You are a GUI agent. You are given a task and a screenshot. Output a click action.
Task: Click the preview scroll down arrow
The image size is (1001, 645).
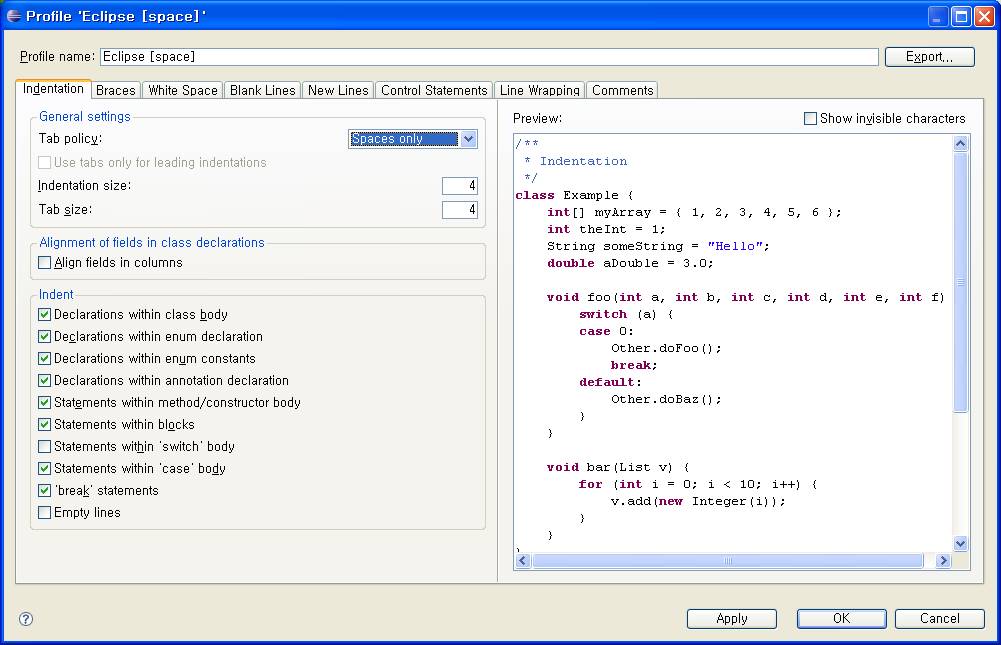tap(961, 543)
